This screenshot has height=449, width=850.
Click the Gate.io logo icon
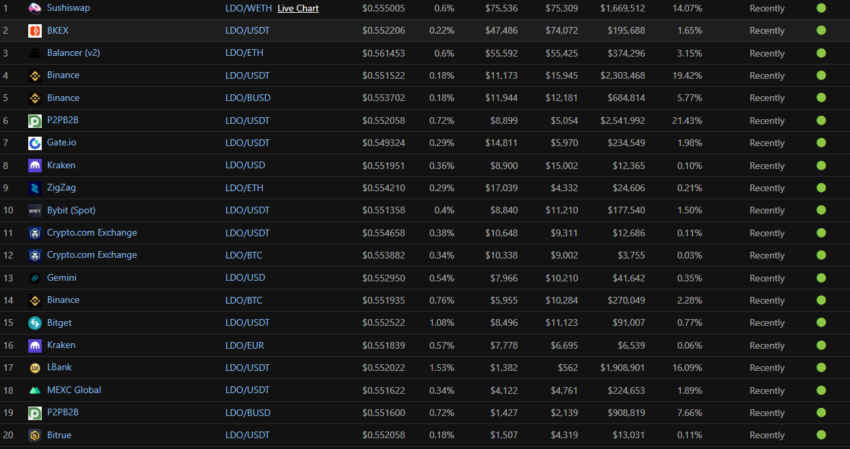click(x=35, y=143)
